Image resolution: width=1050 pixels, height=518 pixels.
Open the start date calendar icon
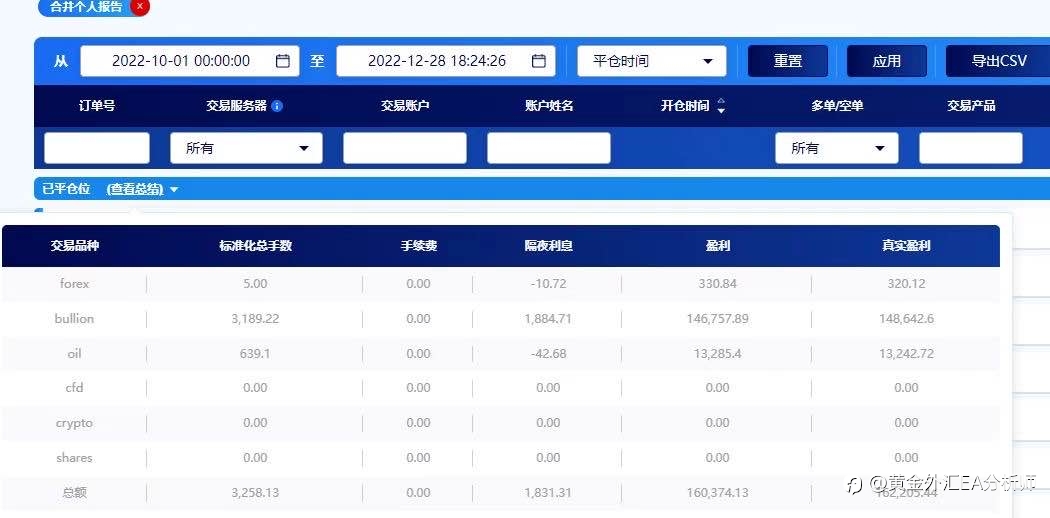283,61
